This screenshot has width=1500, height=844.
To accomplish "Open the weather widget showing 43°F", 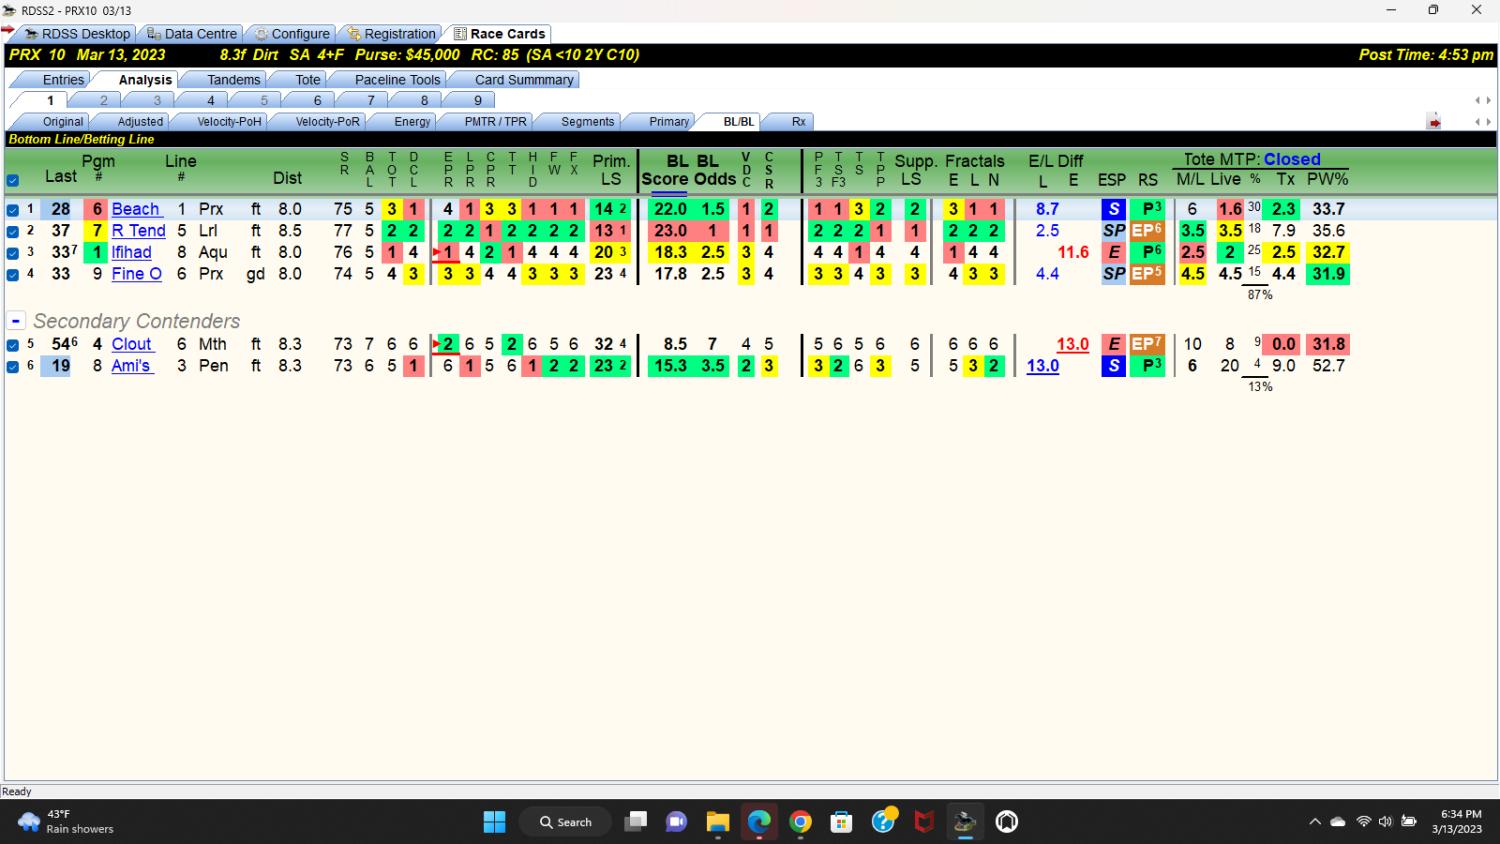I will click(x=66, y=822).
